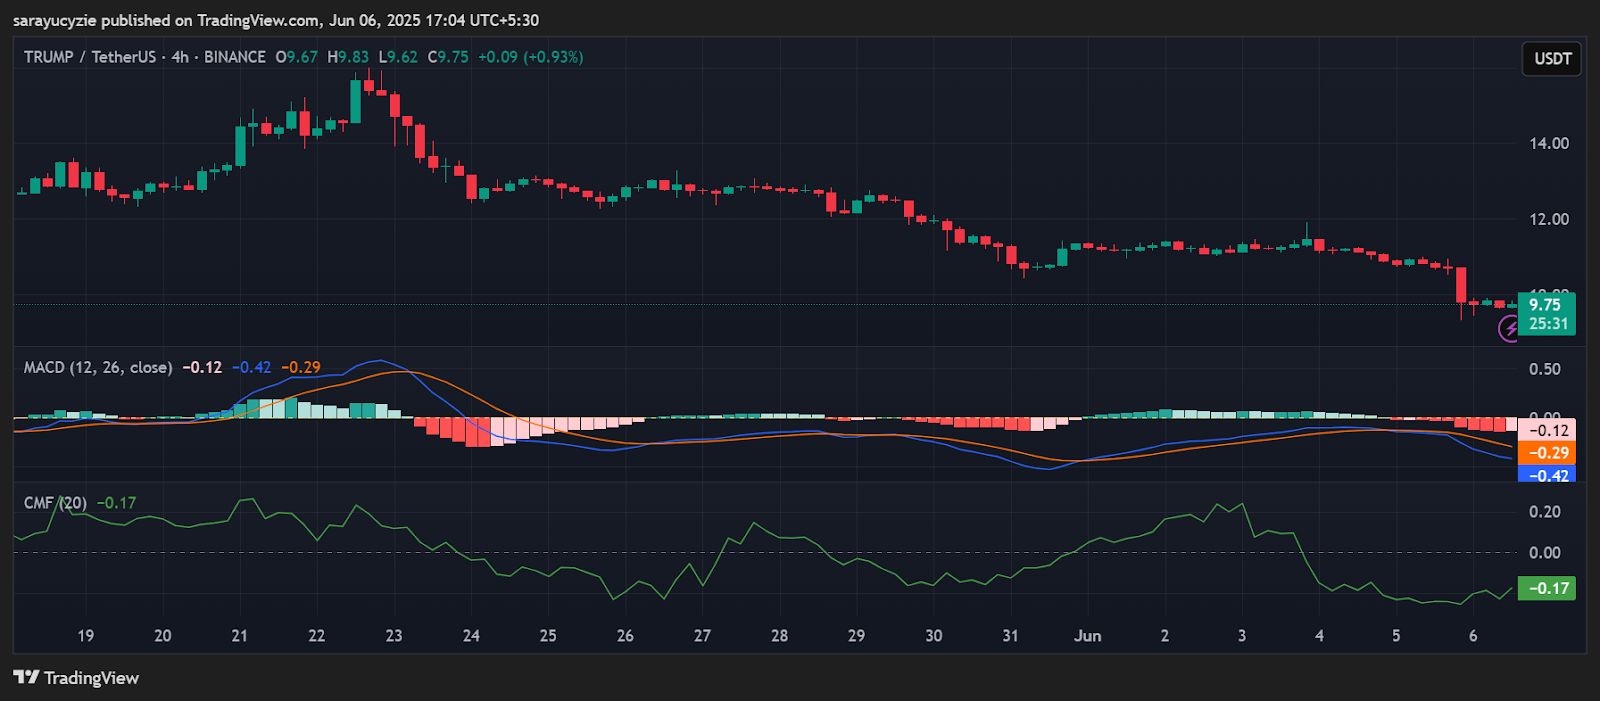Click the 12.00 price axis label
The image size is (1600, 701).
tap(1549, 219)
